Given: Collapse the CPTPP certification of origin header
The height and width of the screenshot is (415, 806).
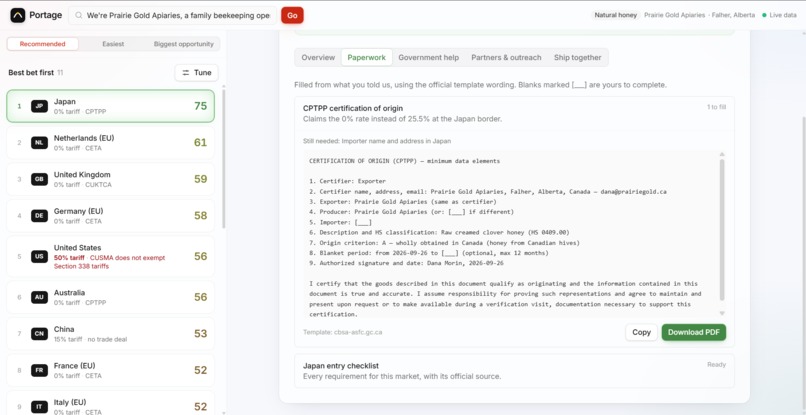Looking at the screenshot, I should [514, 114].
